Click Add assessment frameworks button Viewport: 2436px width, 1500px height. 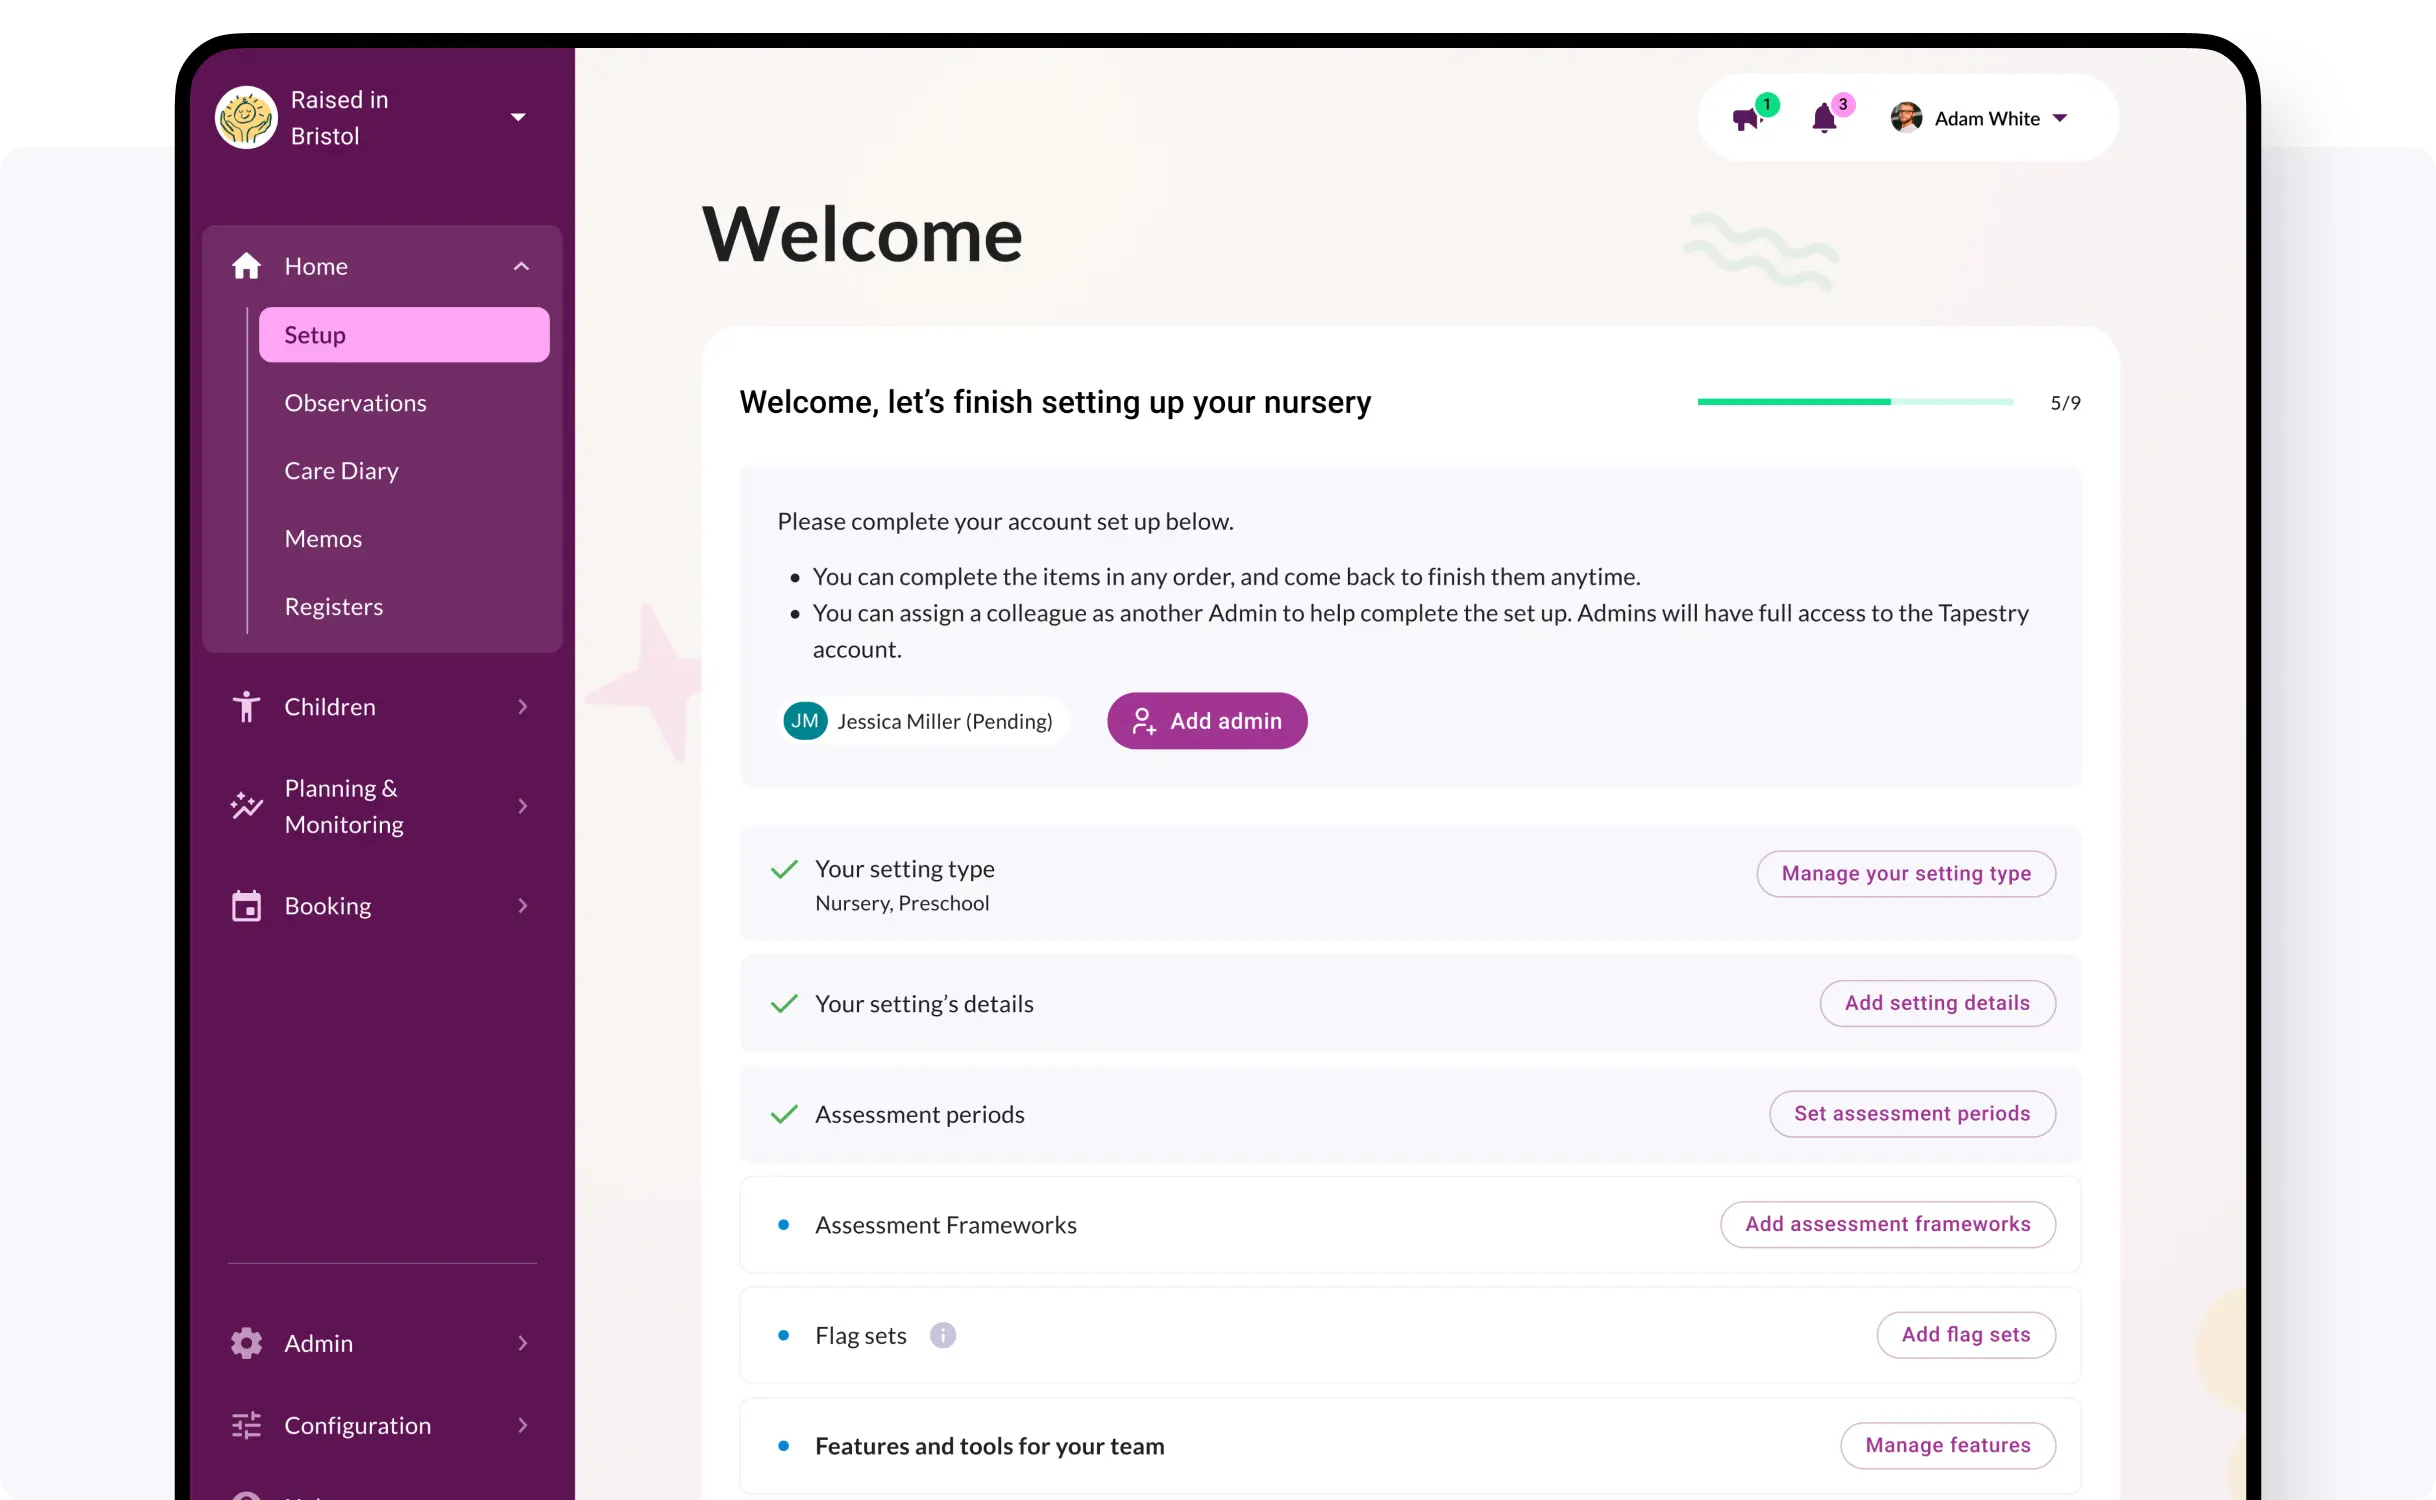(x=1888, y=1224)
